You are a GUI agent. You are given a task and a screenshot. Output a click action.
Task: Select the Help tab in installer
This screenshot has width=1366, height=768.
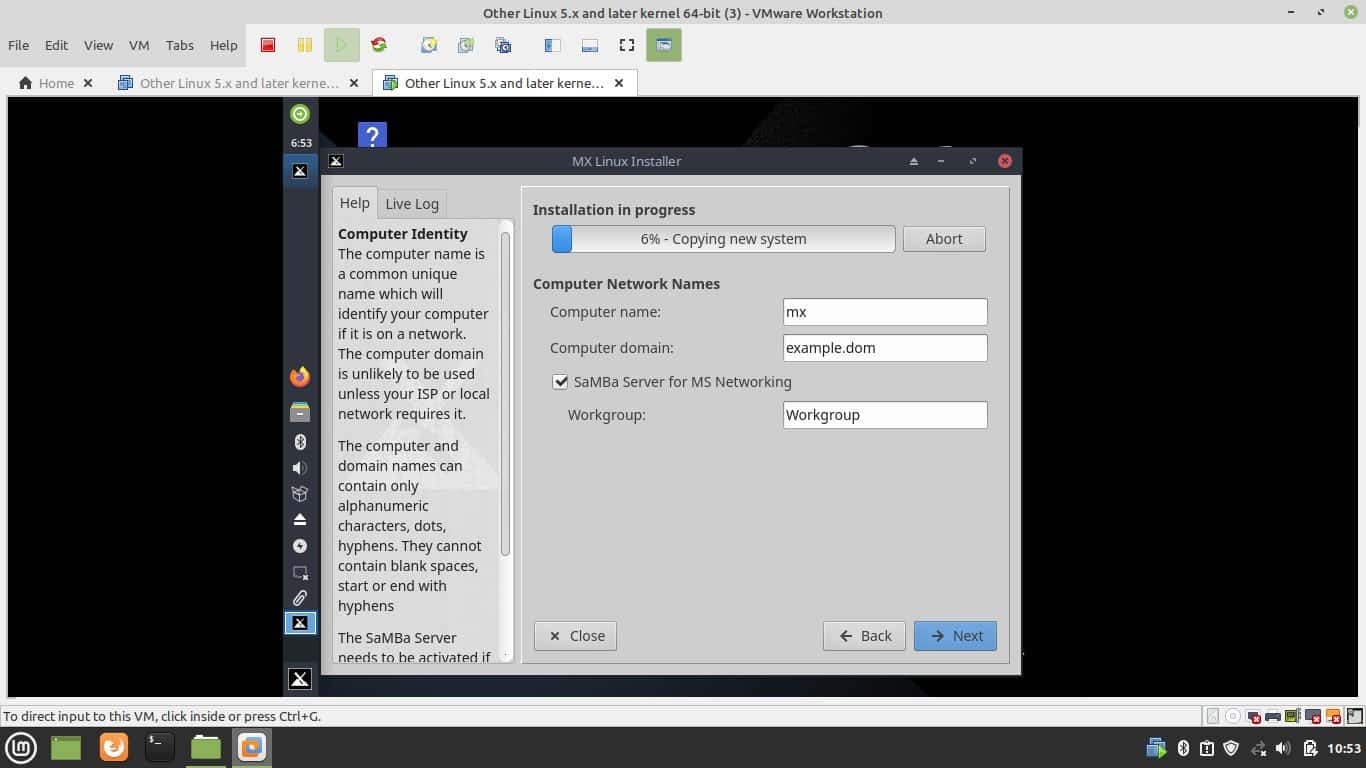(x=354, y=203)
